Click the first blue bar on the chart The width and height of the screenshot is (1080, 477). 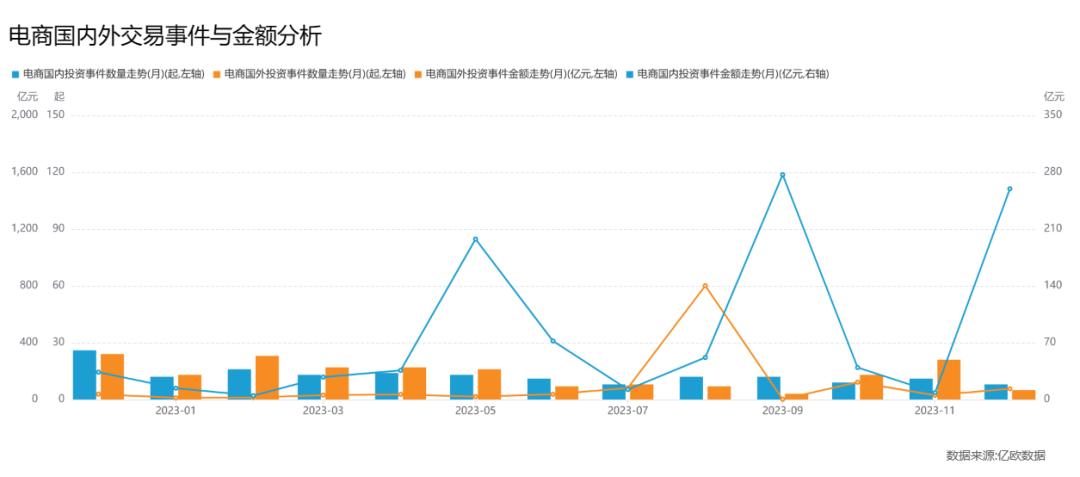(x=85, y=375)
